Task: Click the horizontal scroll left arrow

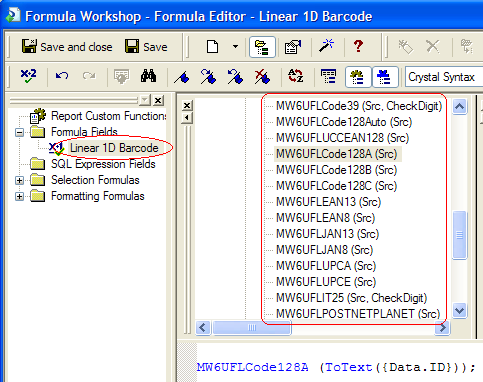Action: [203, 328]
